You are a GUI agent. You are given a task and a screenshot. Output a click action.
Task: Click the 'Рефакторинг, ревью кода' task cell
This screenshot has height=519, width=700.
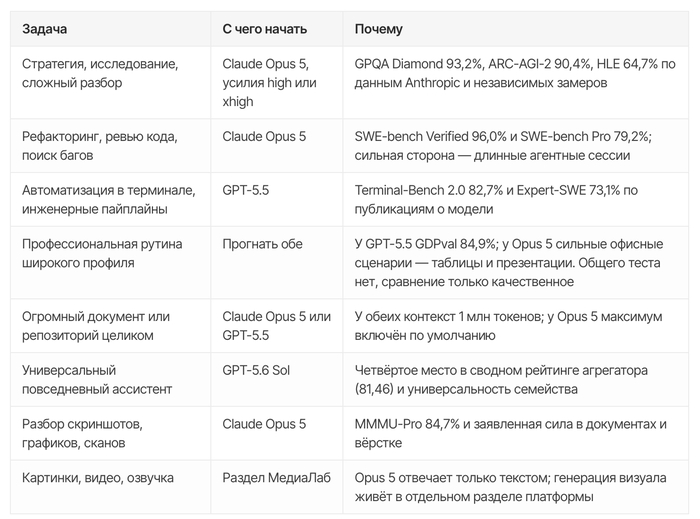pyautogui.click(x=110, y=146)
